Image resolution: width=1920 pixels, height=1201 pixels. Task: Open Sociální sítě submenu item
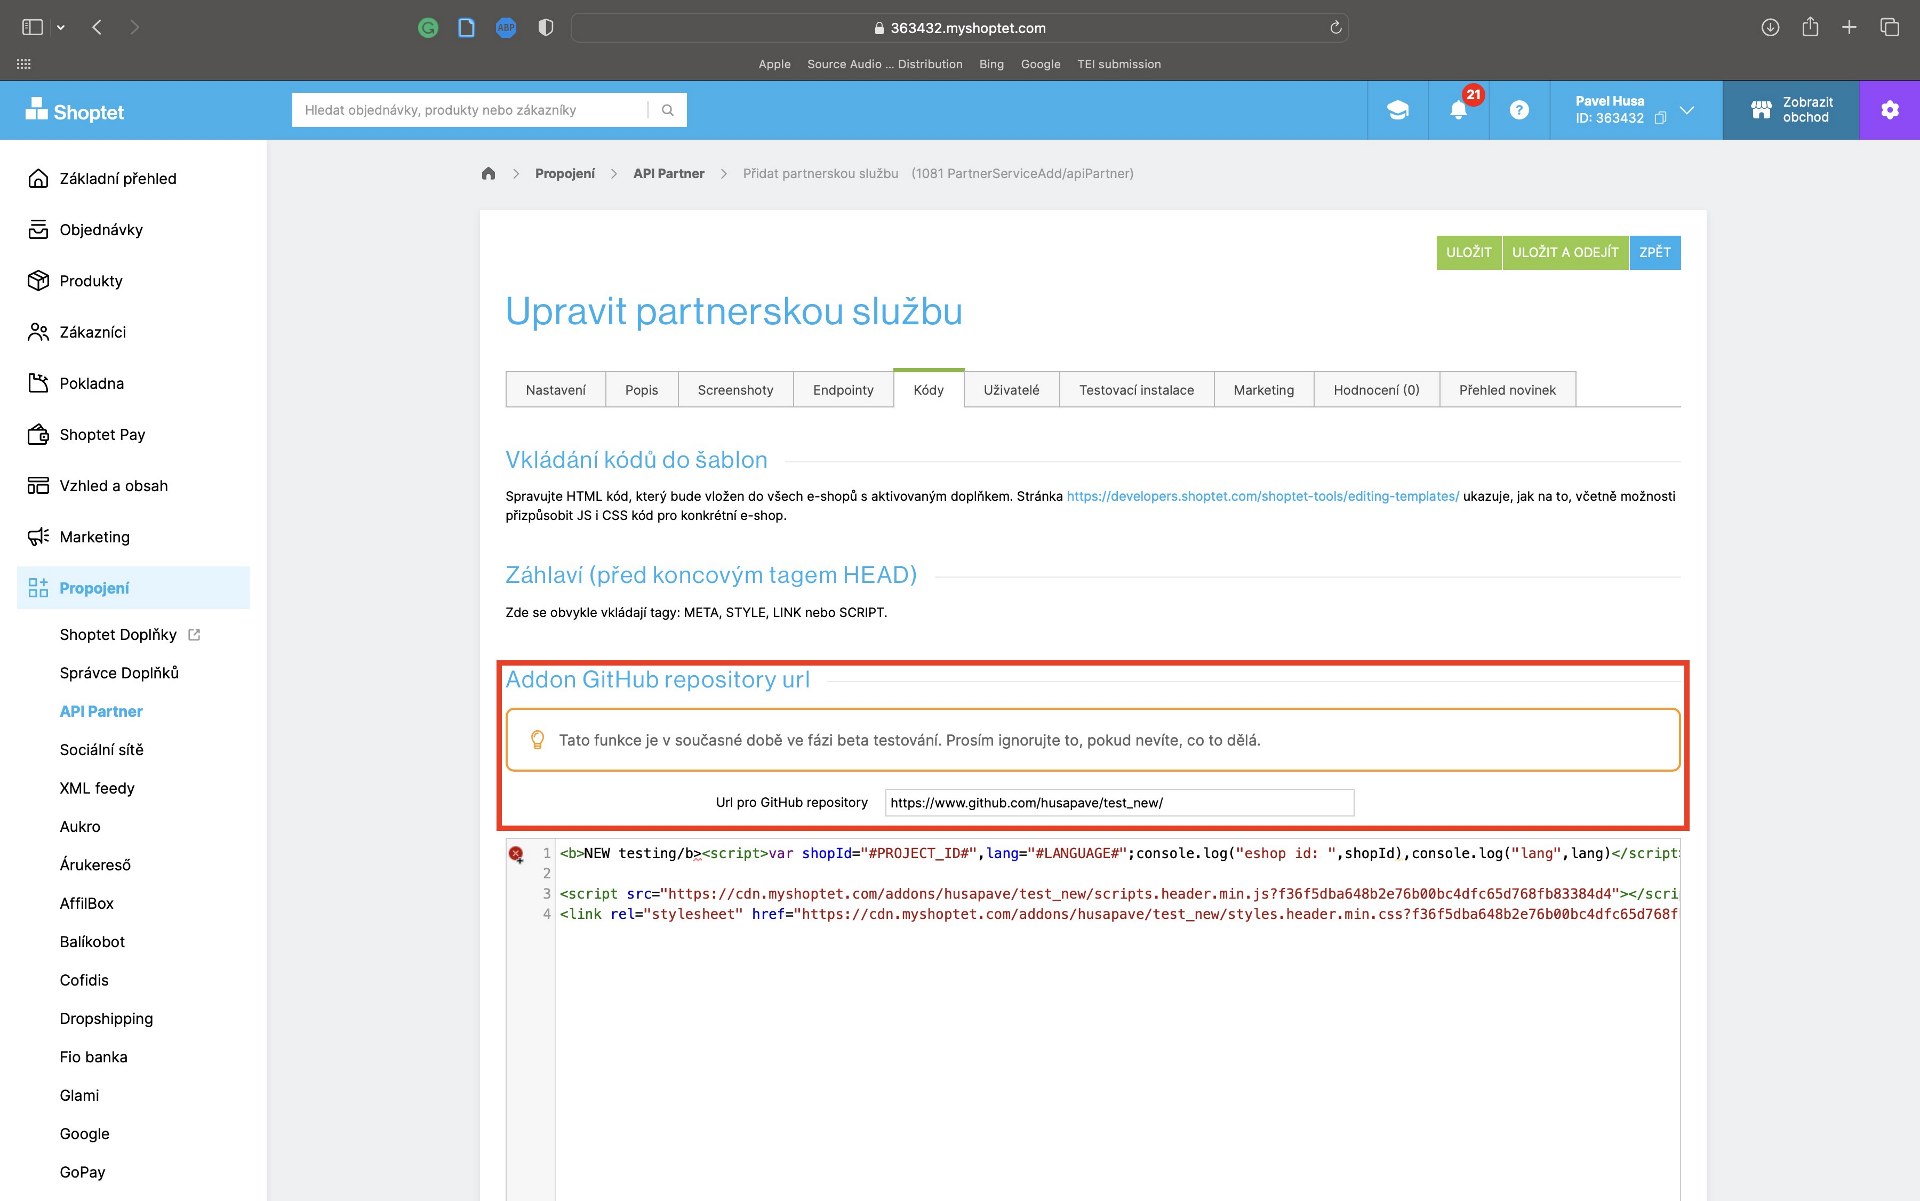coord(101,749)
